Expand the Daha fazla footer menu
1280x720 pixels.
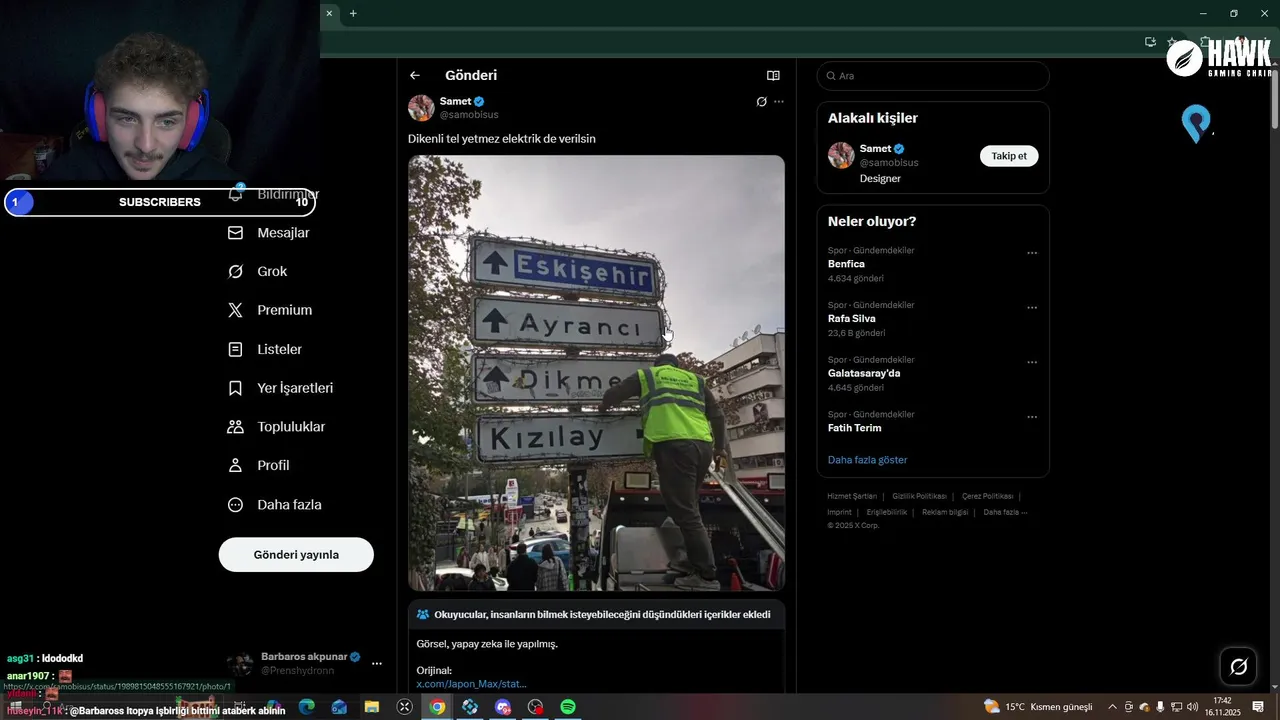(x=1005, y=512)
